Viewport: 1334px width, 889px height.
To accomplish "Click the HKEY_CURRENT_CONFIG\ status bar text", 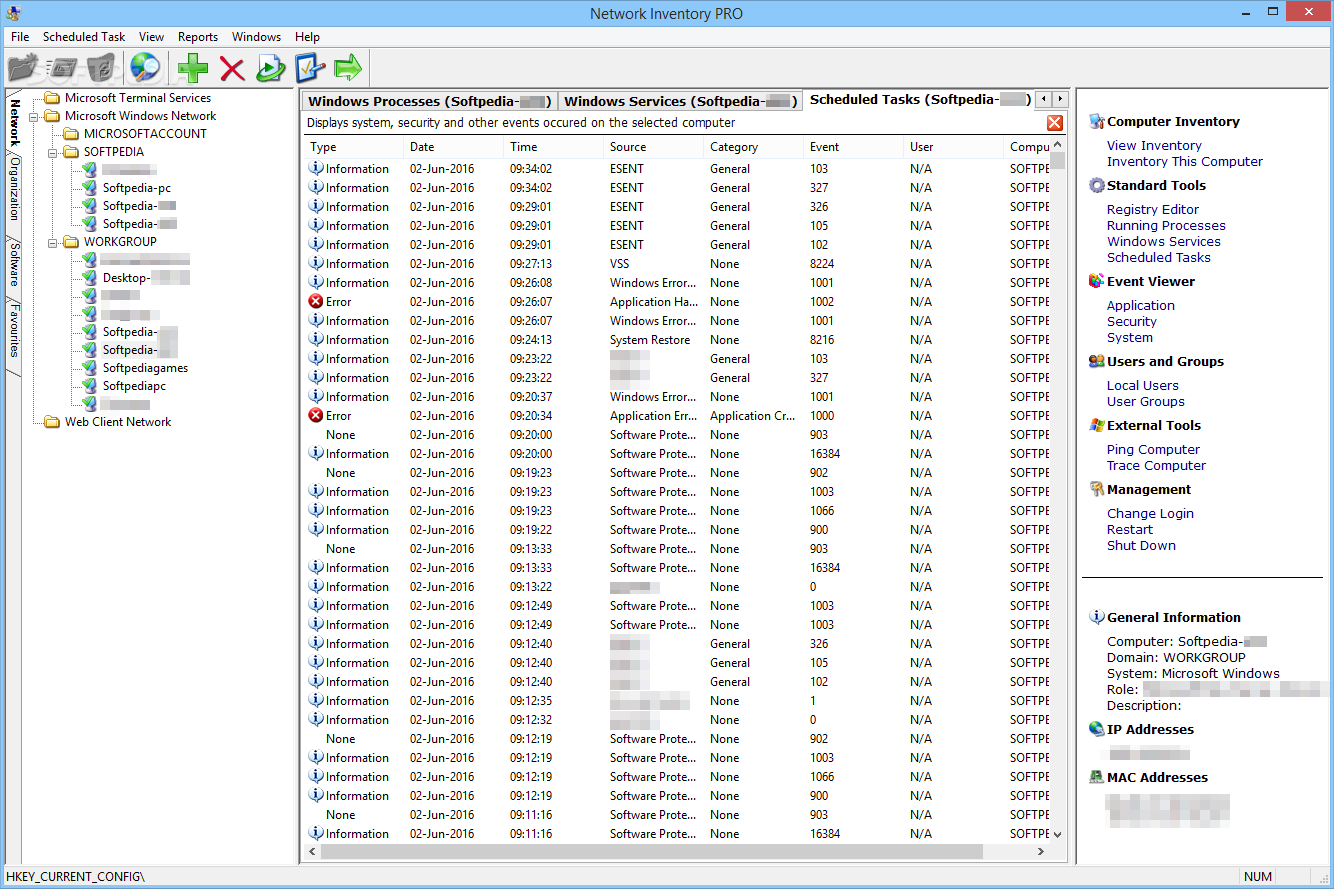I will coord(75,876).
